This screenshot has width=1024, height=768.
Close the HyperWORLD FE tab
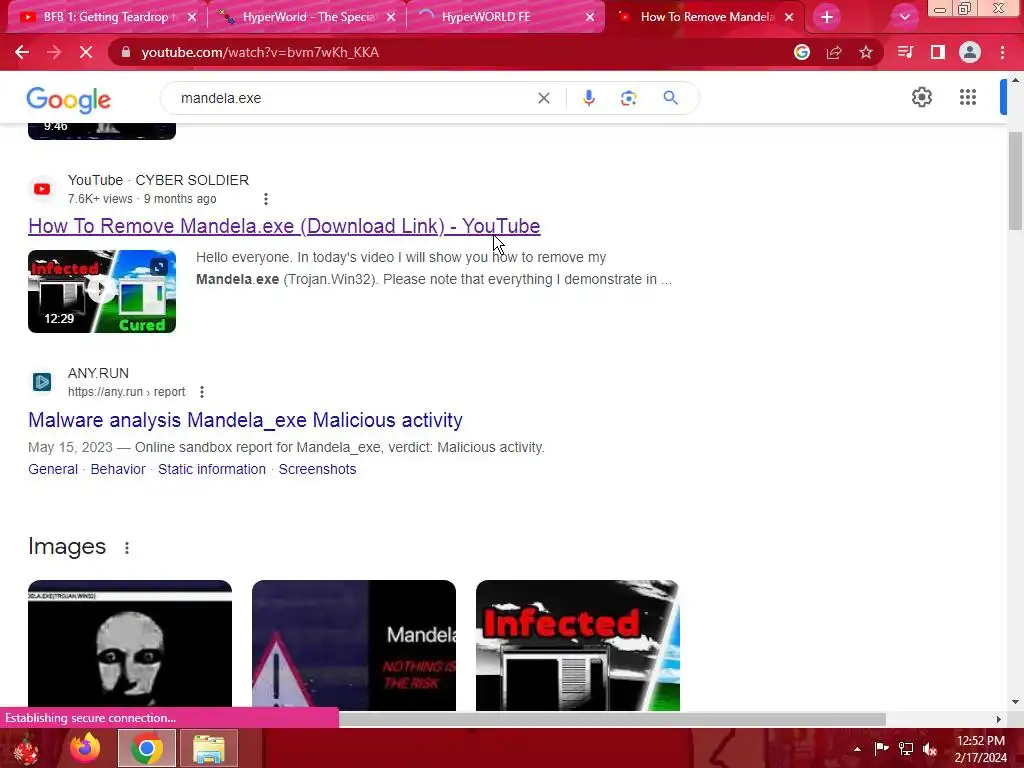pos(590,17)
